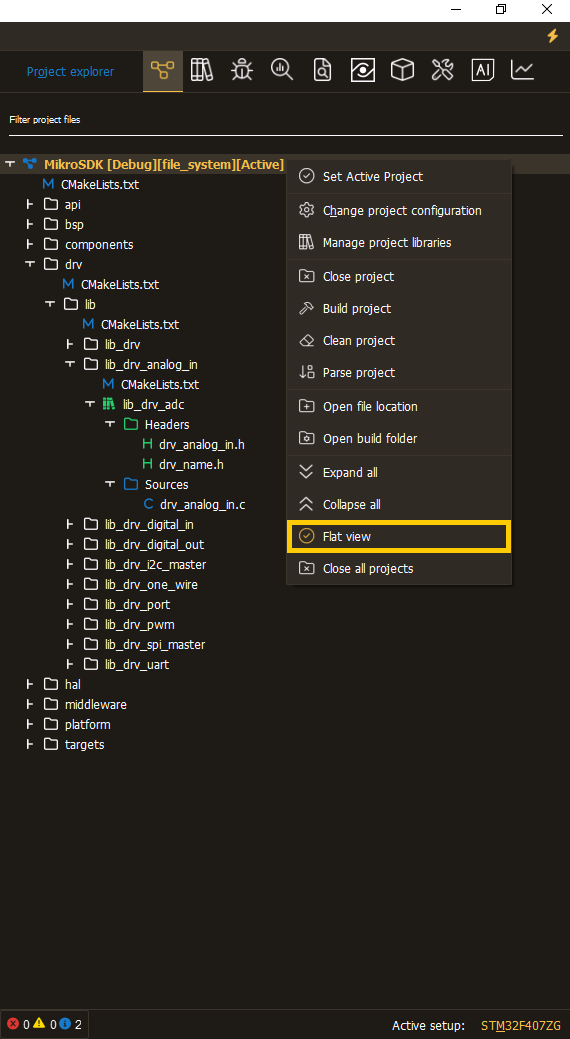Screen dimensions: 570x1039
Task: Select Expand all in context menu
Action: 398,472
